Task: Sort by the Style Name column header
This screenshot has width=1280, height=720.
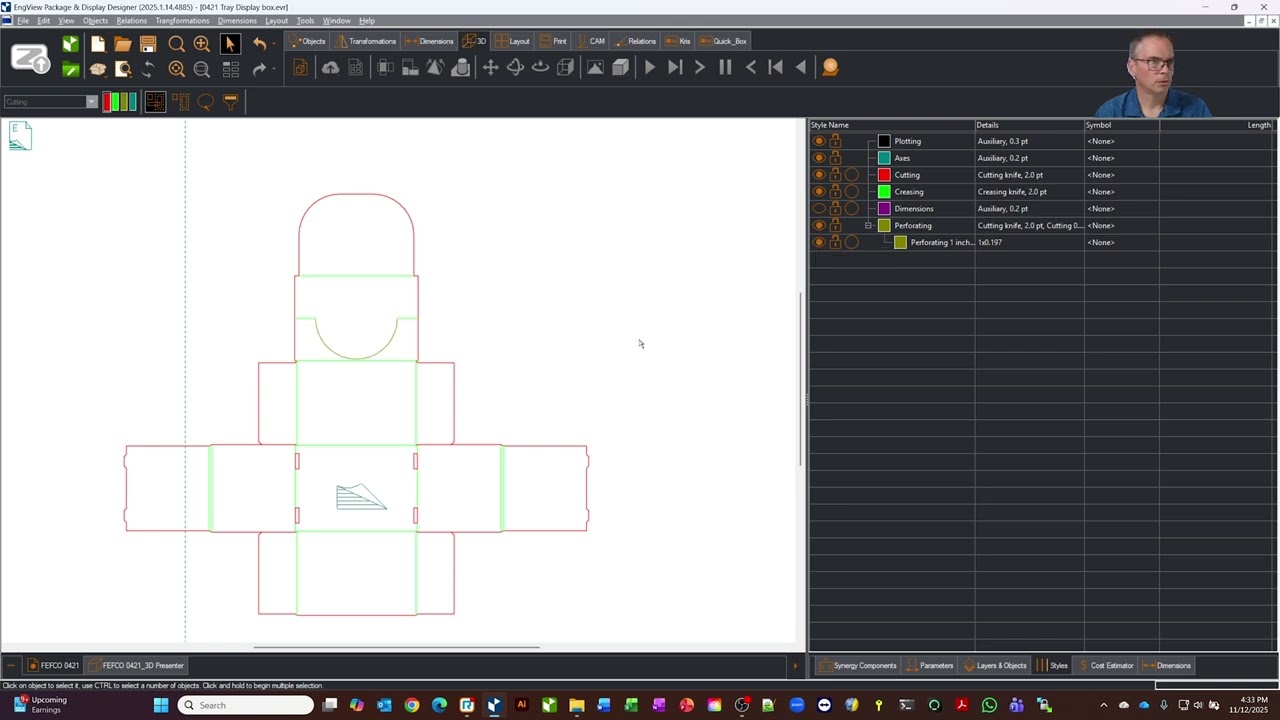Action: click(892, 125)
